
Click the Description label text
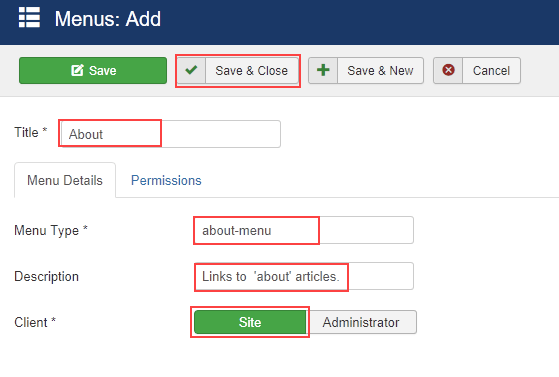[46, 276]
